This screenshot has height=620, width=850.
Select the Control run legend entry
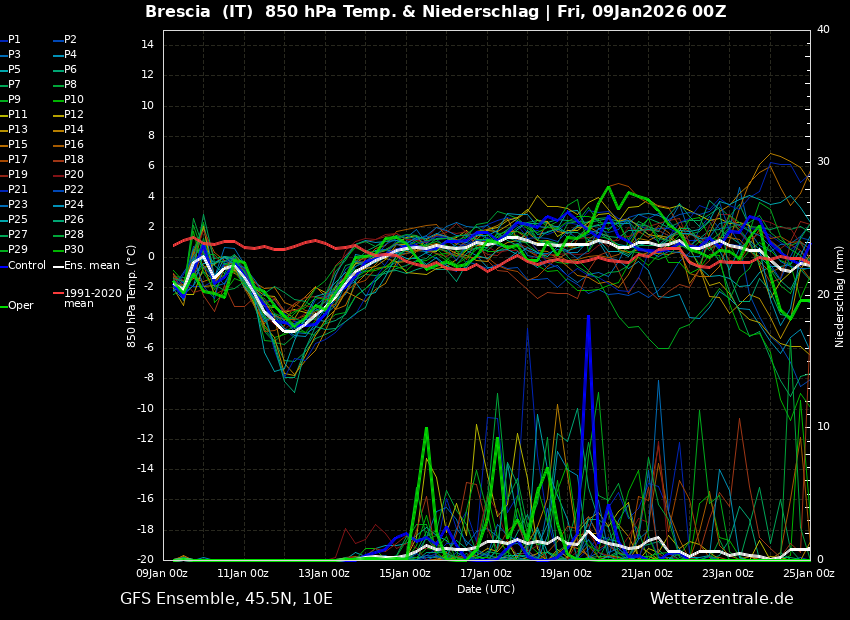tap(26, 266)
